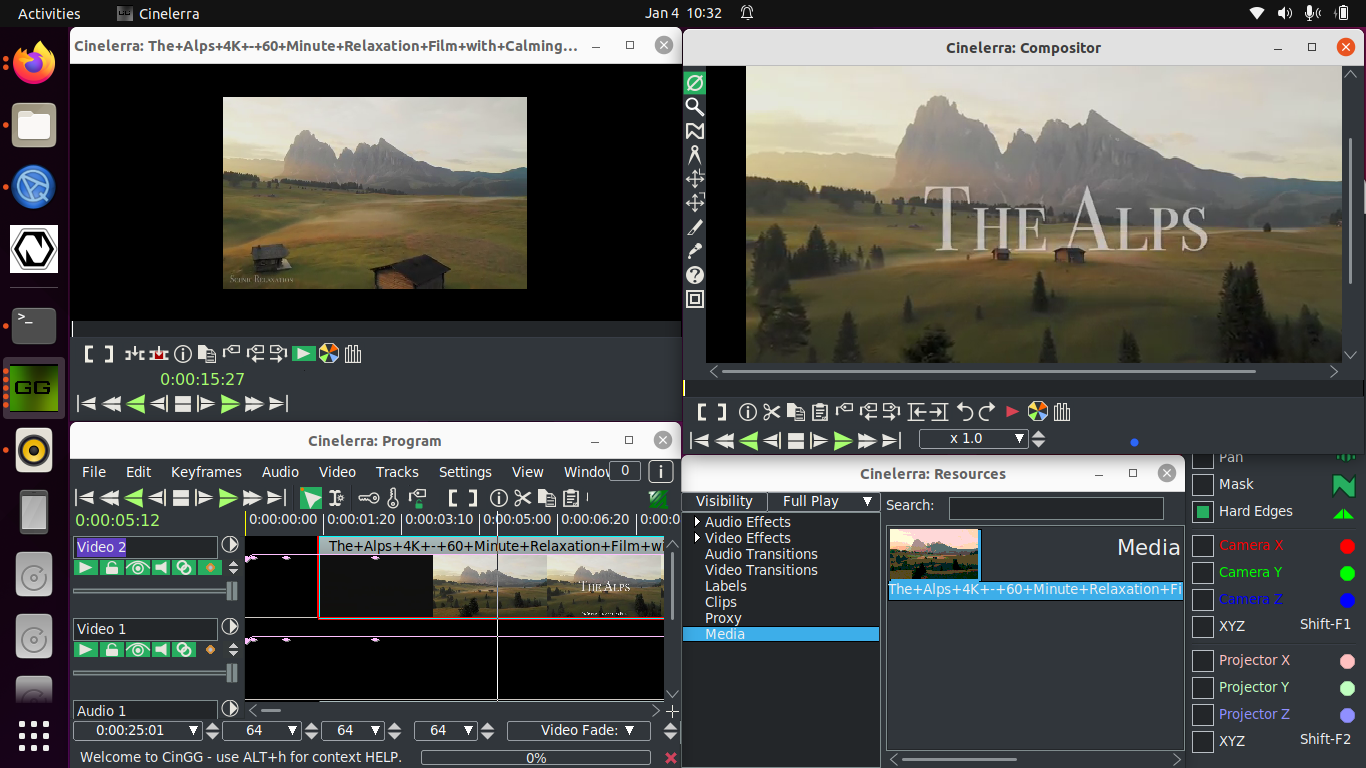Expand the Audio Effects tree folder
This screenshot has height=768, width=1366.
698,522
